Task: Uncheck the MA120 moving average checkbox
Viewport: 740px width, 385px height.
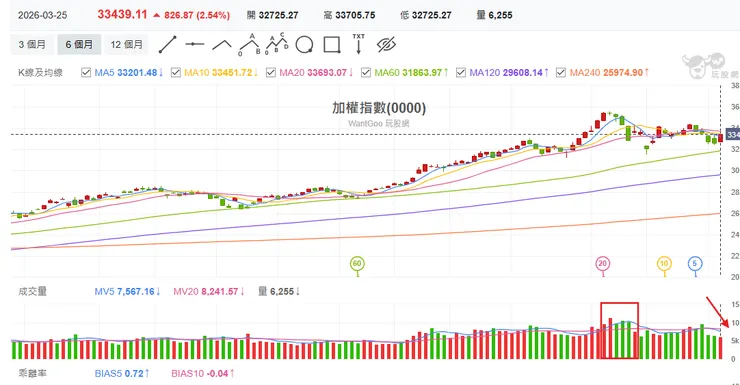Action: 461,73
